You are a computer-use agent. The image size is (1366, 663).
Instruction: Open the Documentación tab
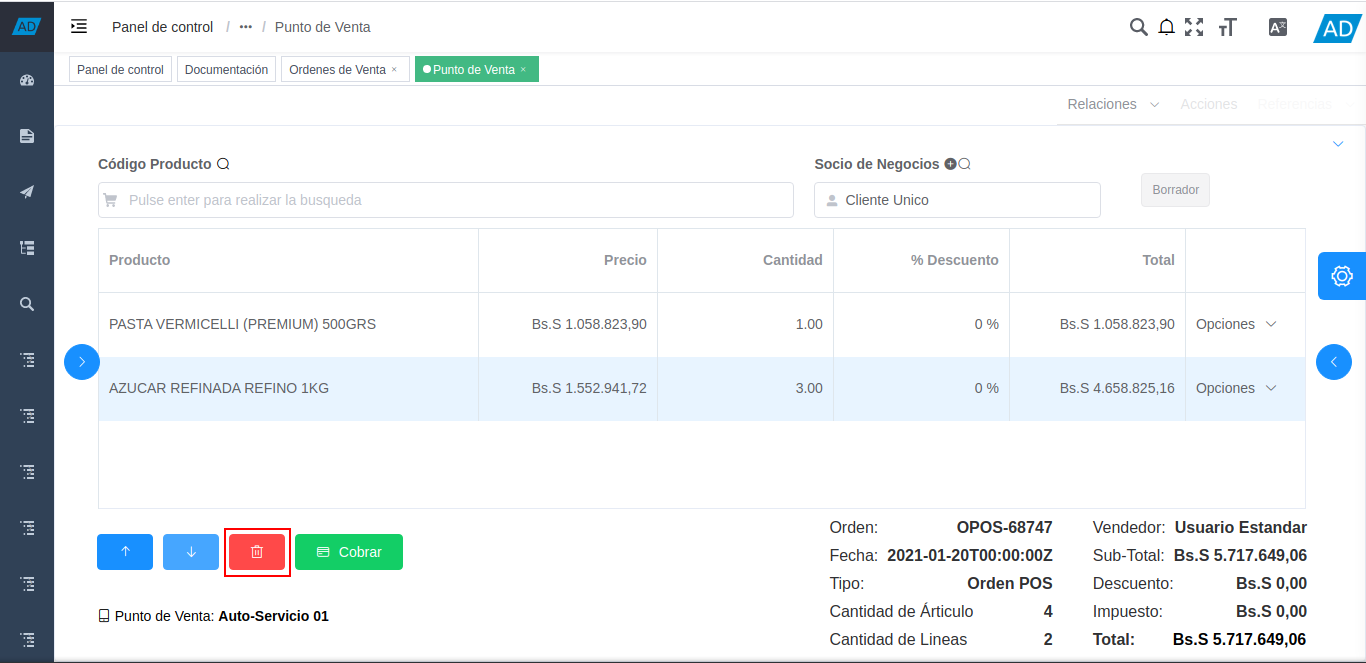[226, 69]
